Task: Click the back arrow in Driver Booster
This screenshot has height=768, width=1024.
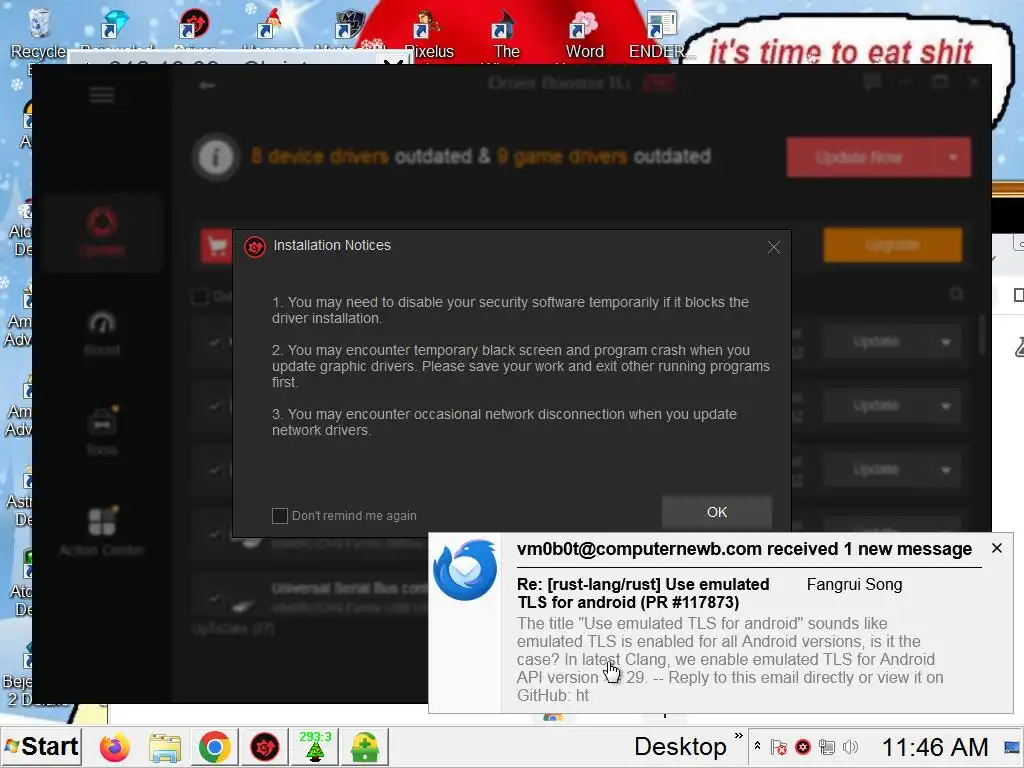Action: pos(208,86)
